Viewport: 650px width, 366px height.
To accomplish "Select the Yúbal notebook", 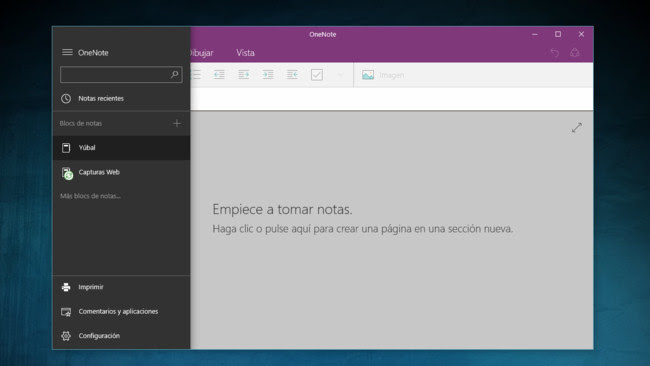I will click(121, 148).
